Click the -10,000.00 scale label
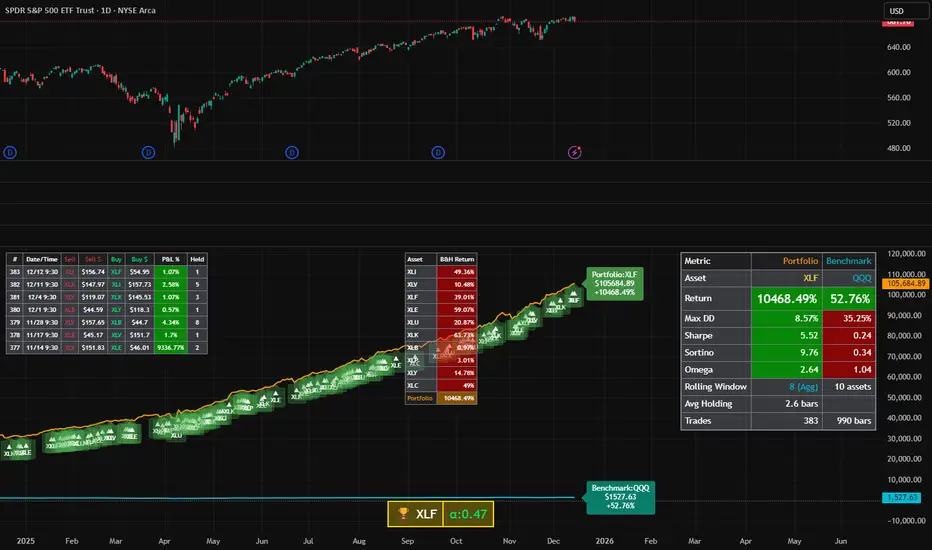The height and width of the screenshot is (550, 932). [x=906, y=520]
